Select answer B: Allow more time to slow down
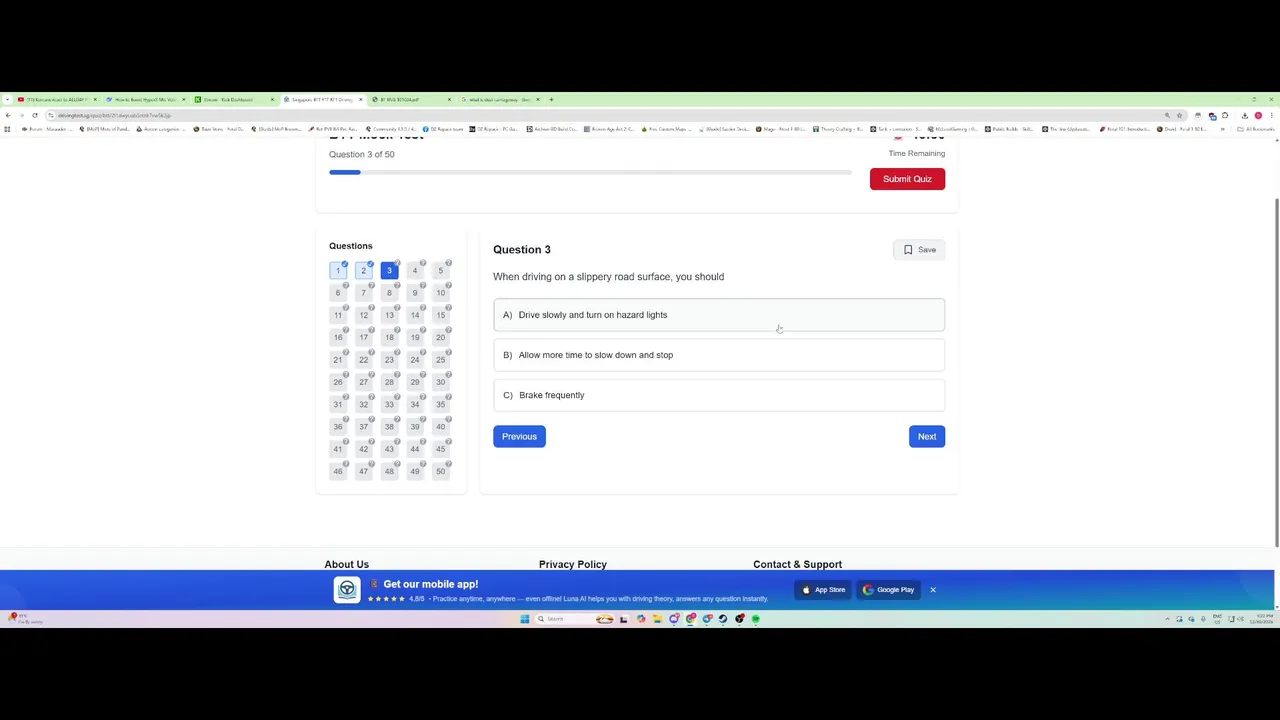The width and height of the screenshot is (1280, 720). tap(719, 355)
